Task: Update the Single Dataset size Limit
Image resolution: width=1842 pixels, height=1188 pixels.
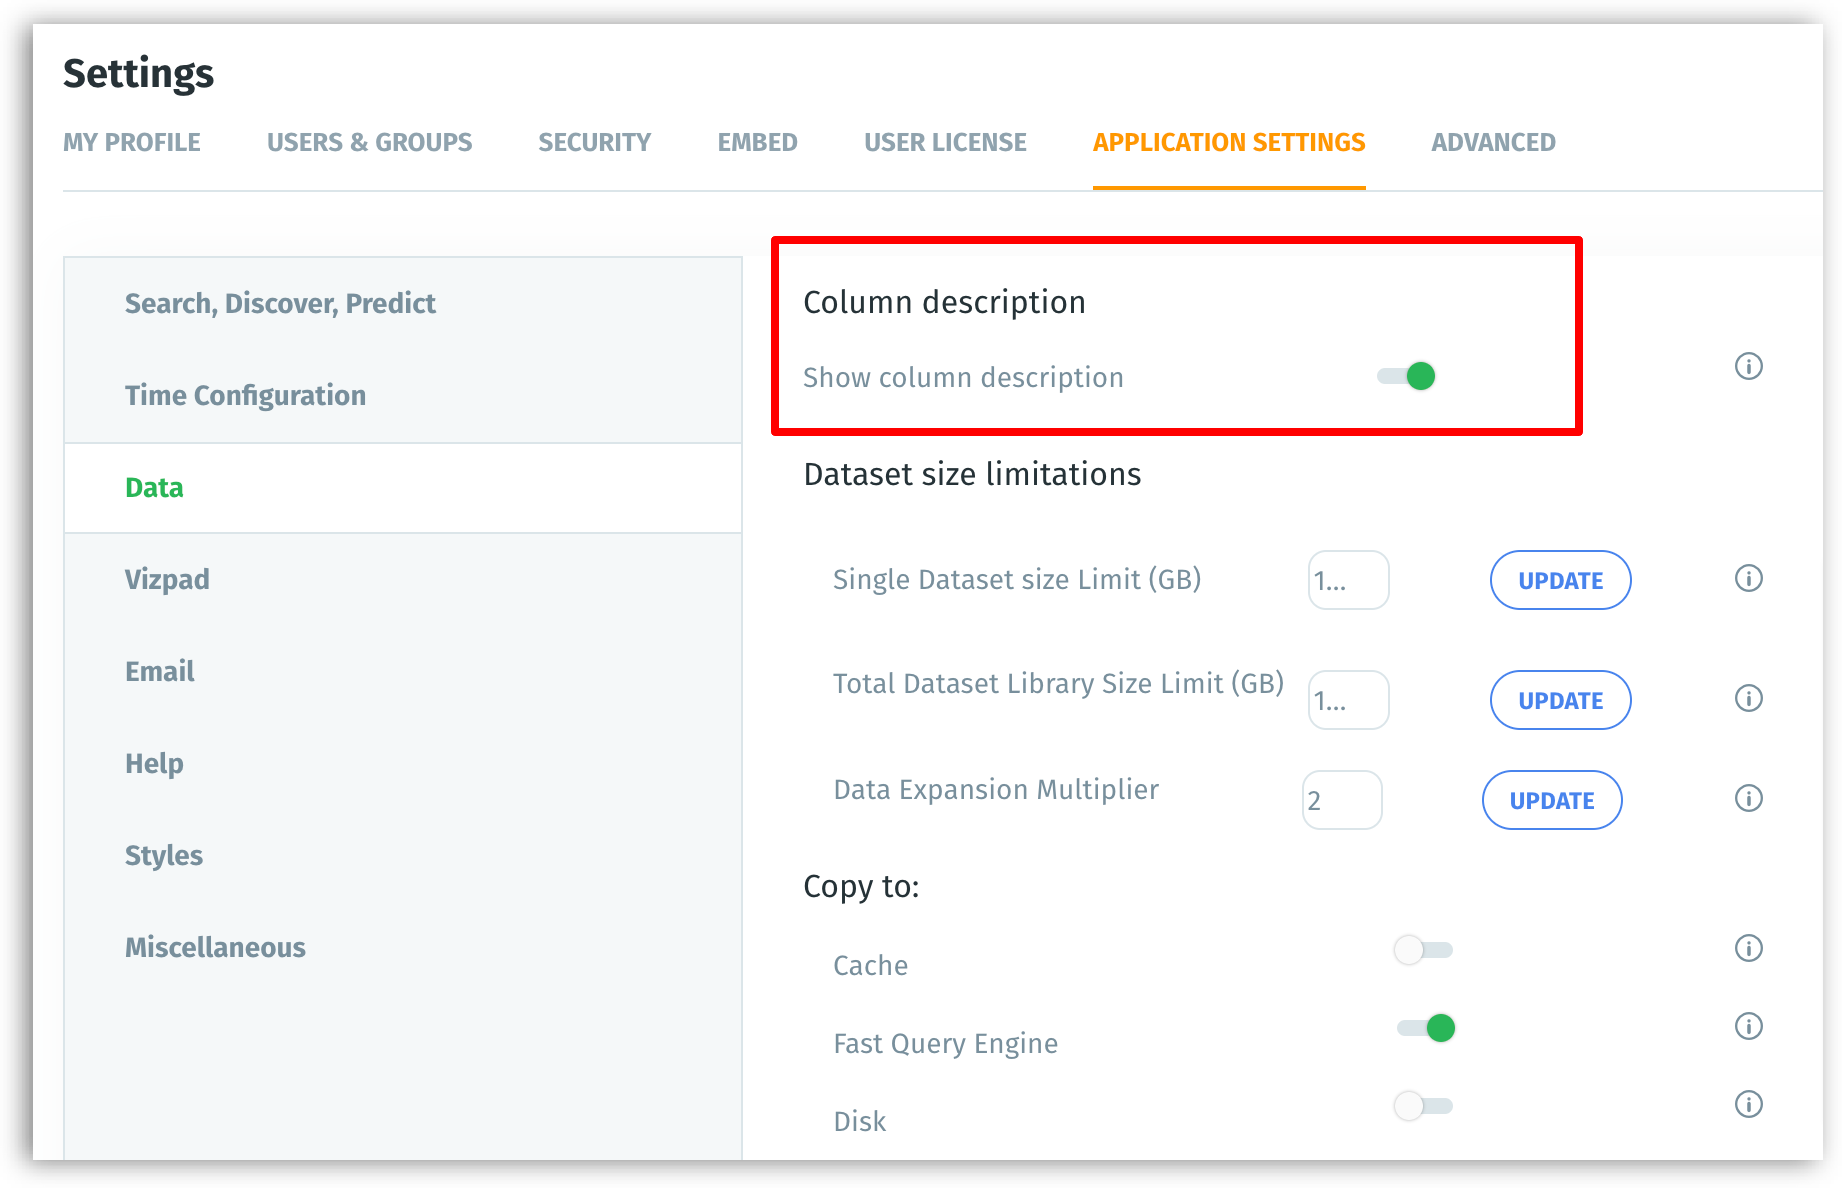Action: [1560, 580]
